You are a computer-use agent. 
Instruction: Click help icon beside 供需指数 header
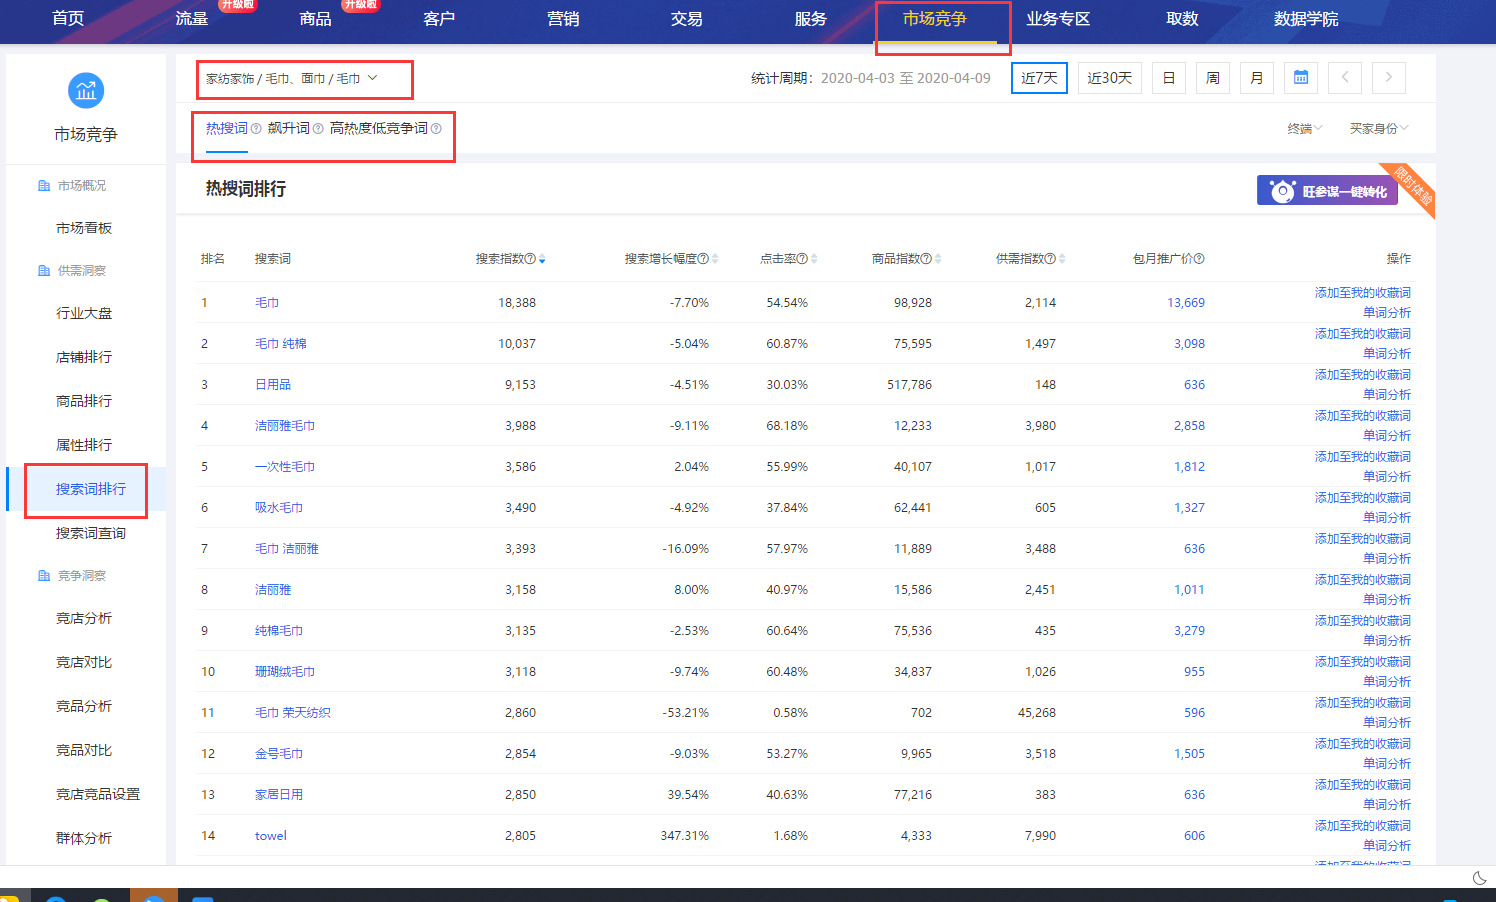(x=1050, y=259)
